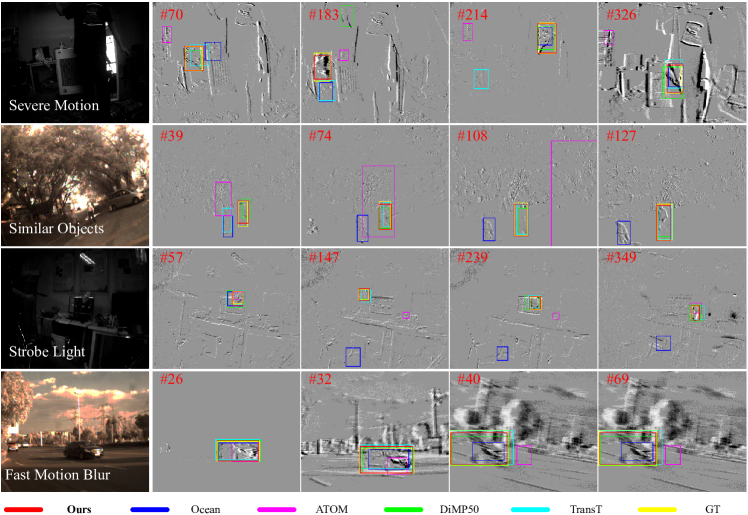Click the red Ours legend swatch

[23, 510]
